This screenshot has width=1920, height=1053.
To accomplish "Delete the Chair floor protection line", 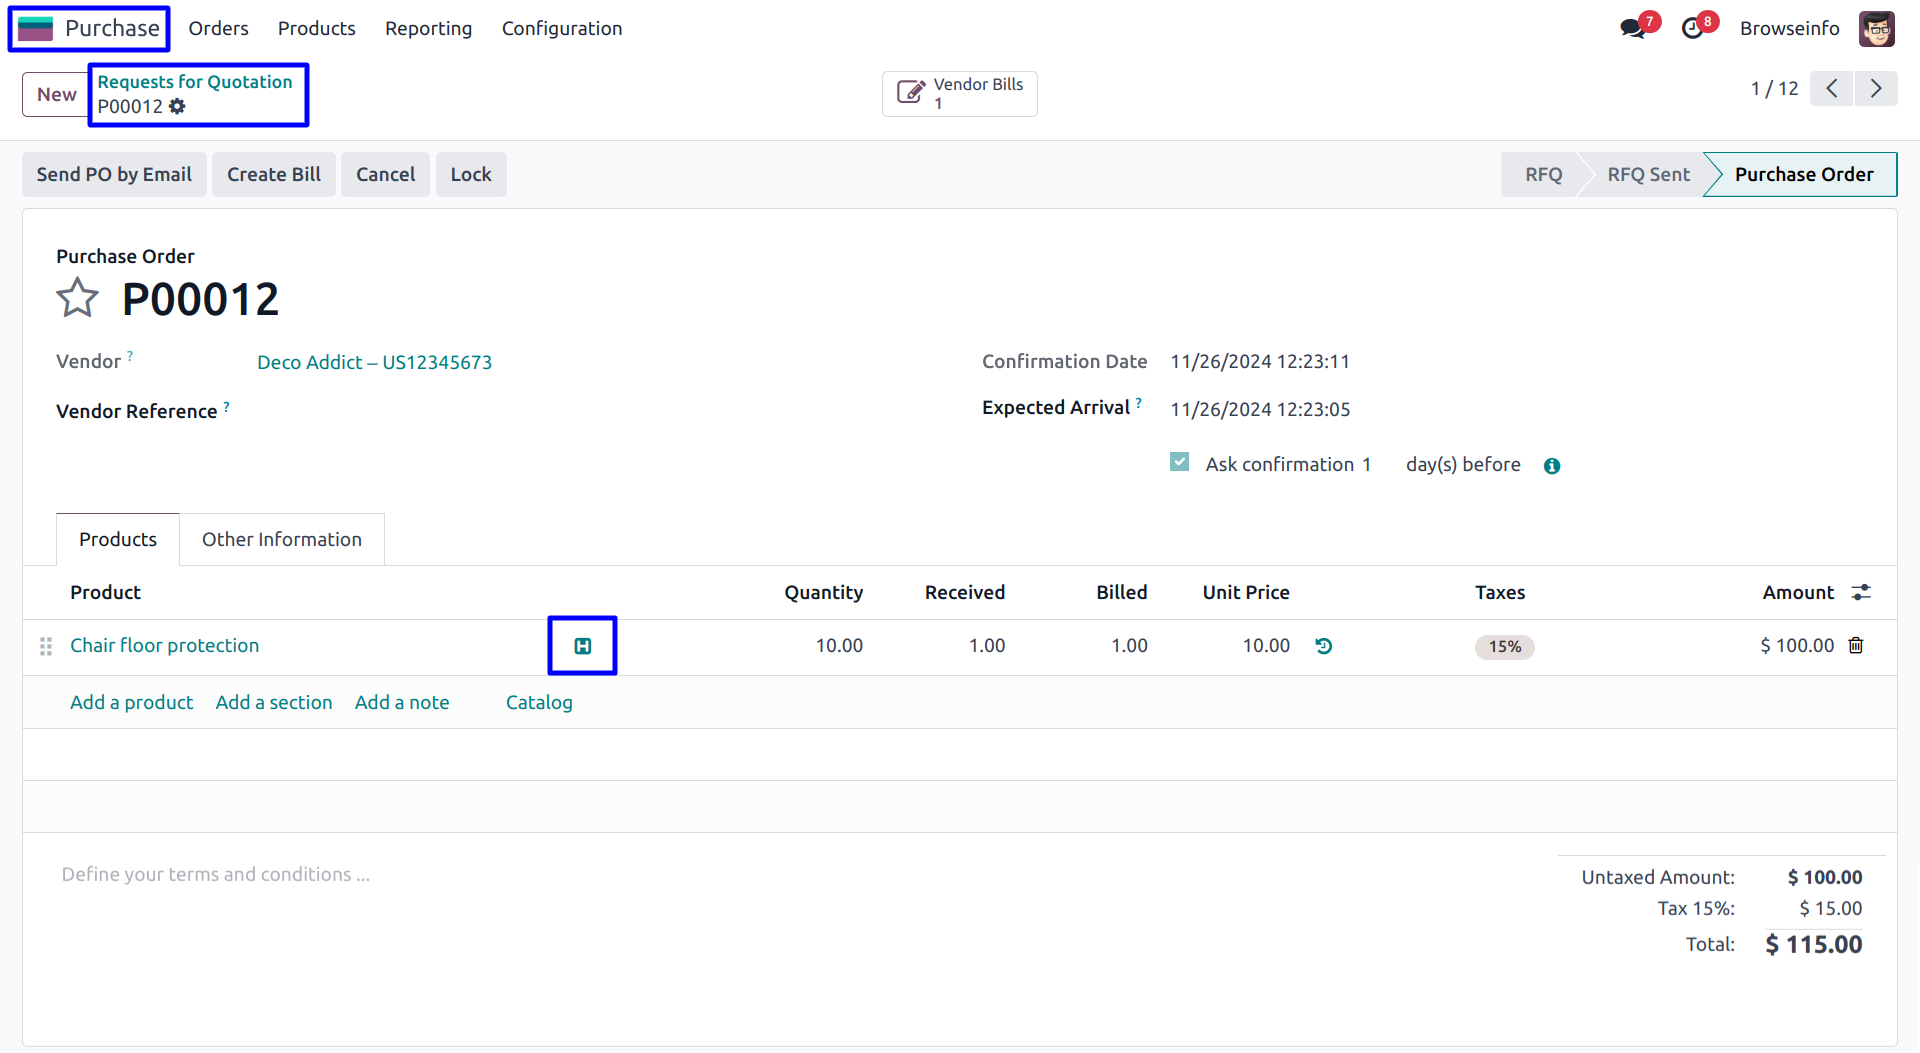I will (x=1856, y=646).
